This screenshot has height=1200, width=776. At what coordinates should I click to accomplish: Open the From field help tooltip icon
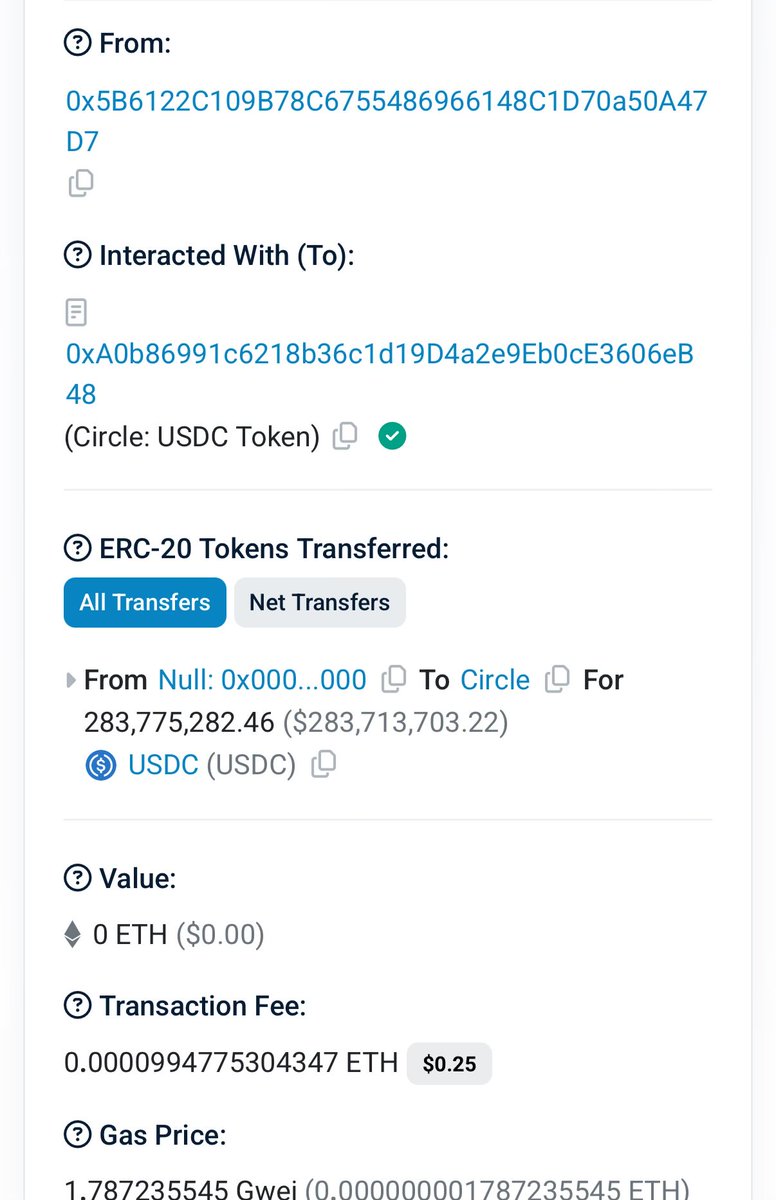point(77,43)
